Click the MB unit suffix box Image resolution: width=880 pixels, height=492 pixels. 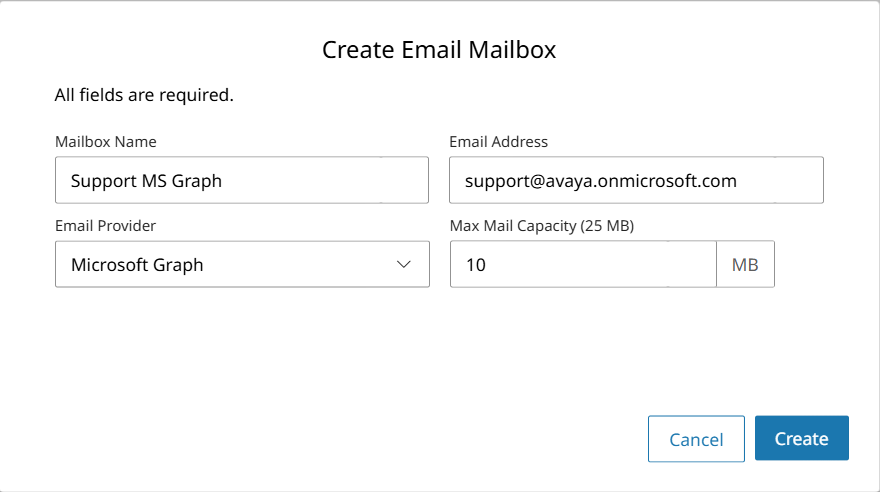745,264
